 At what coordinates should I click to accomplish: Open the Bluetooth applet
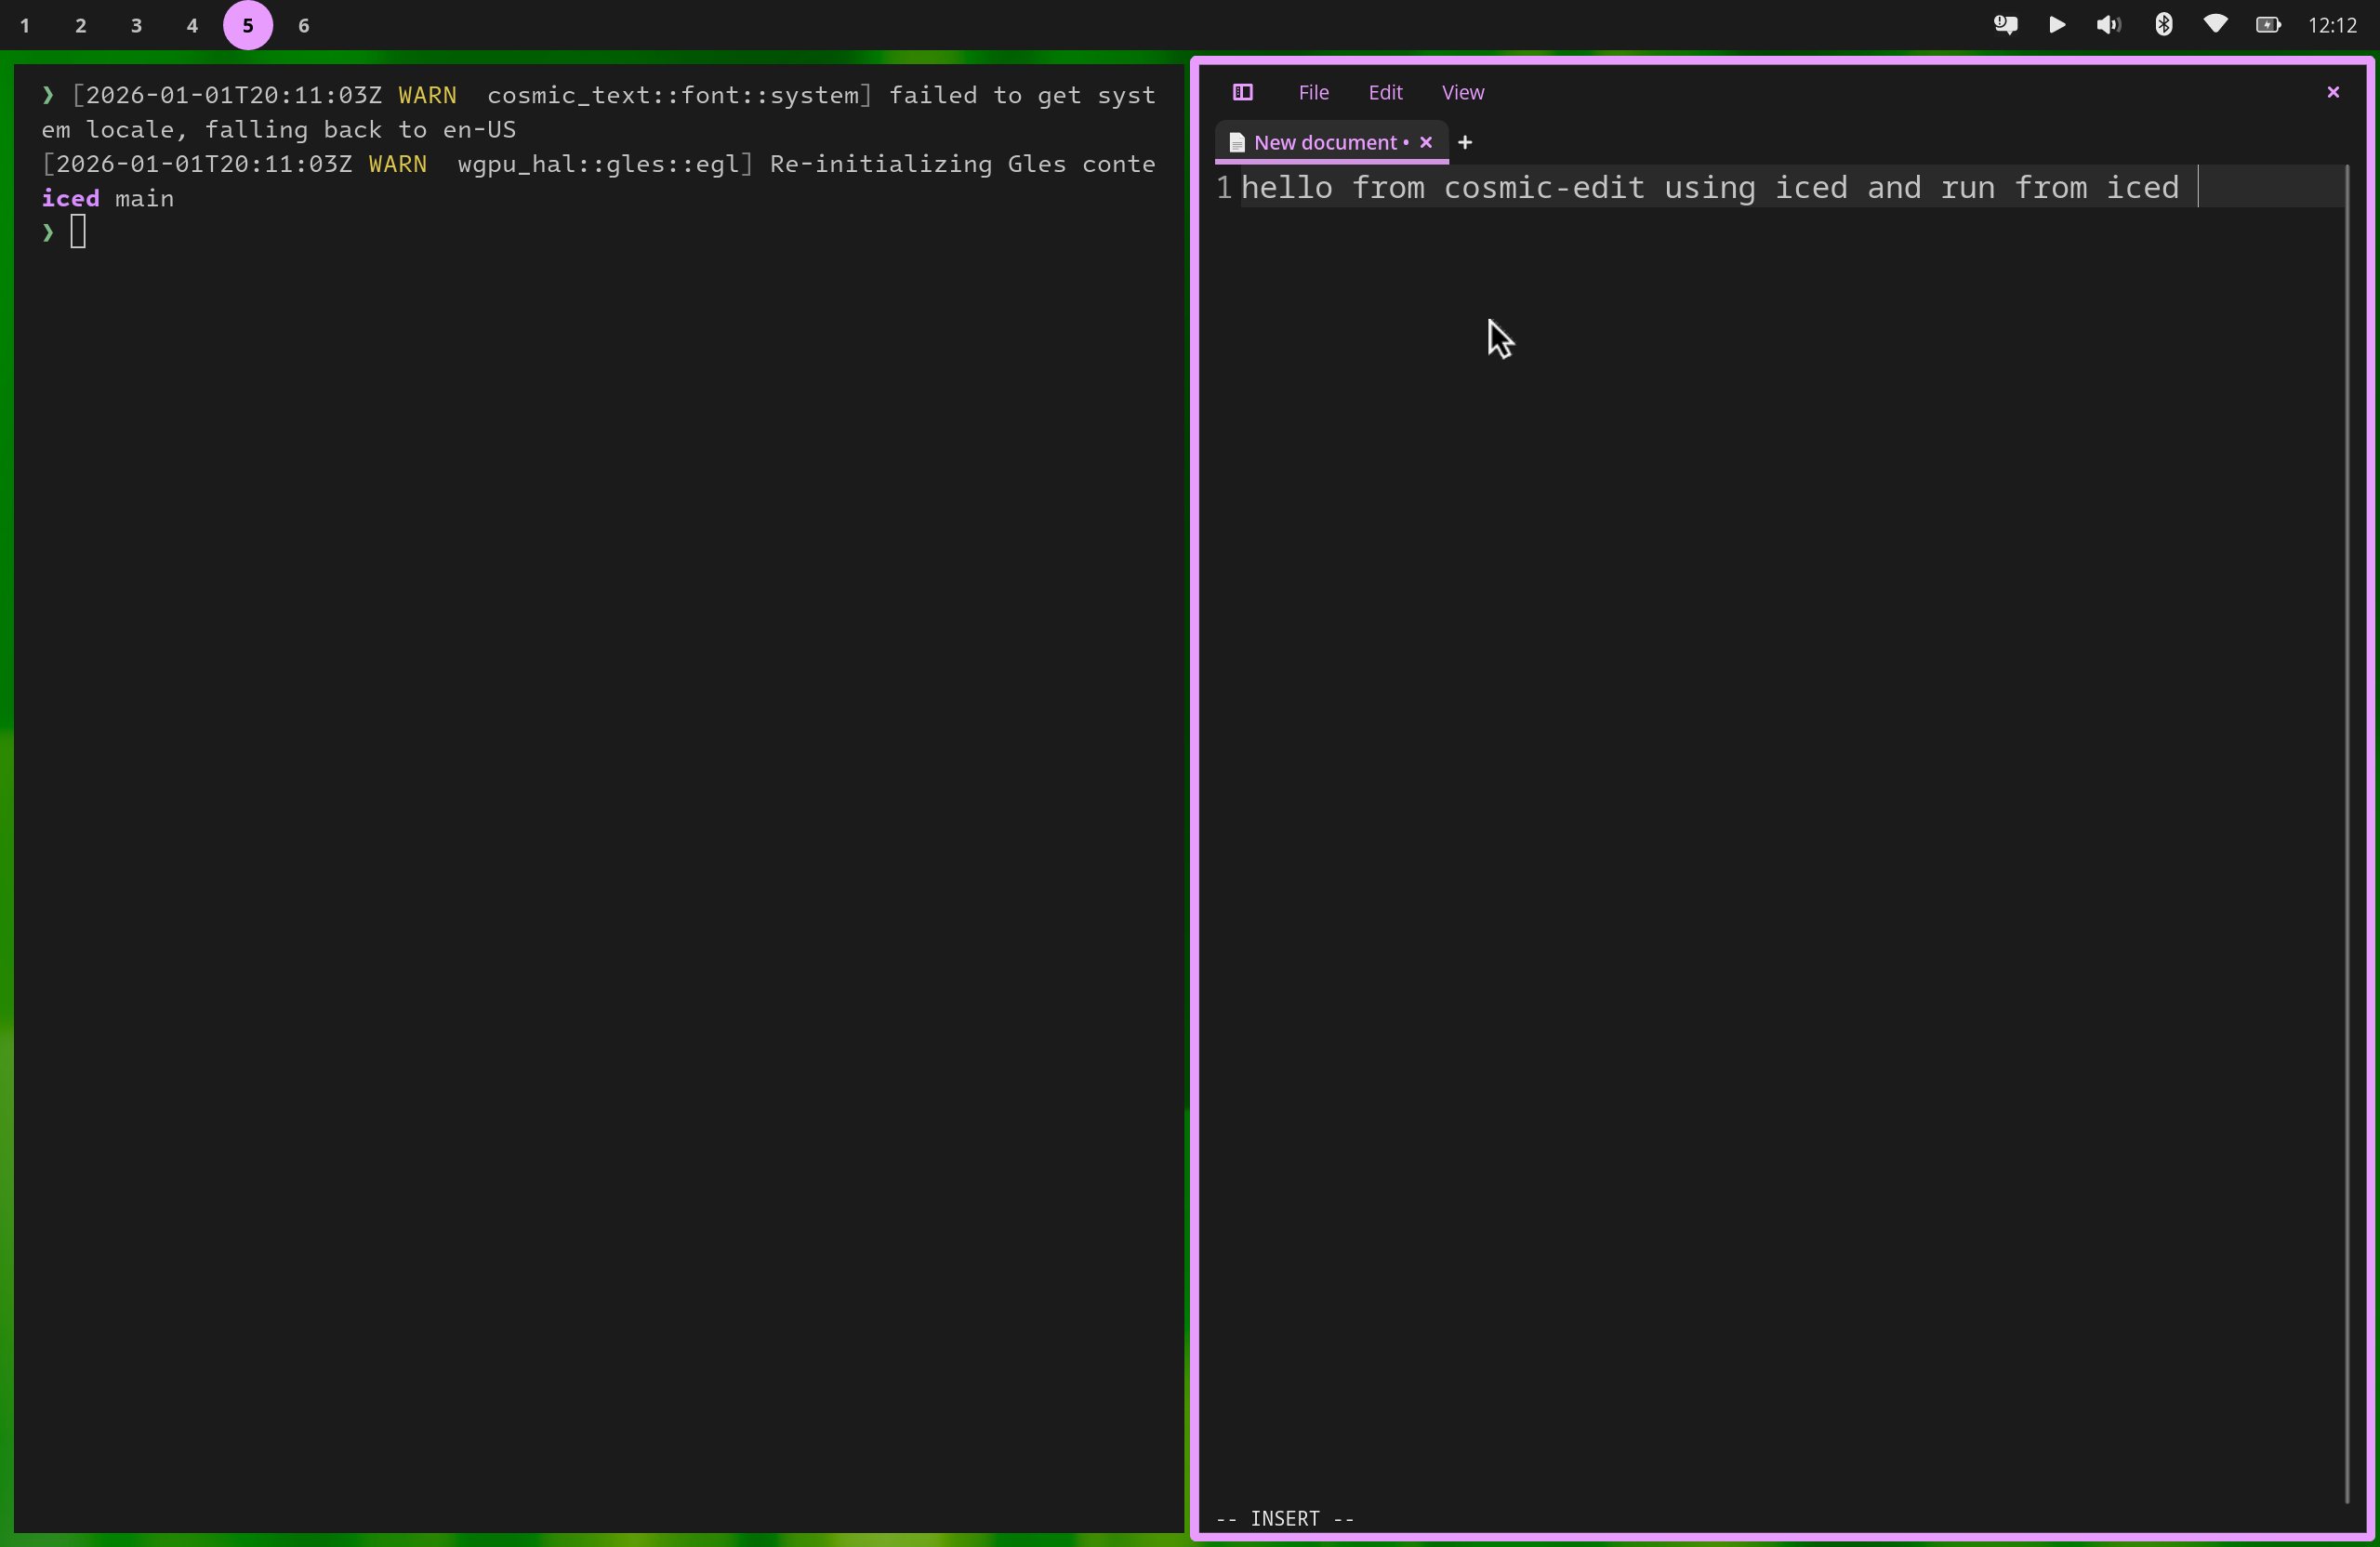point(2163,25)
